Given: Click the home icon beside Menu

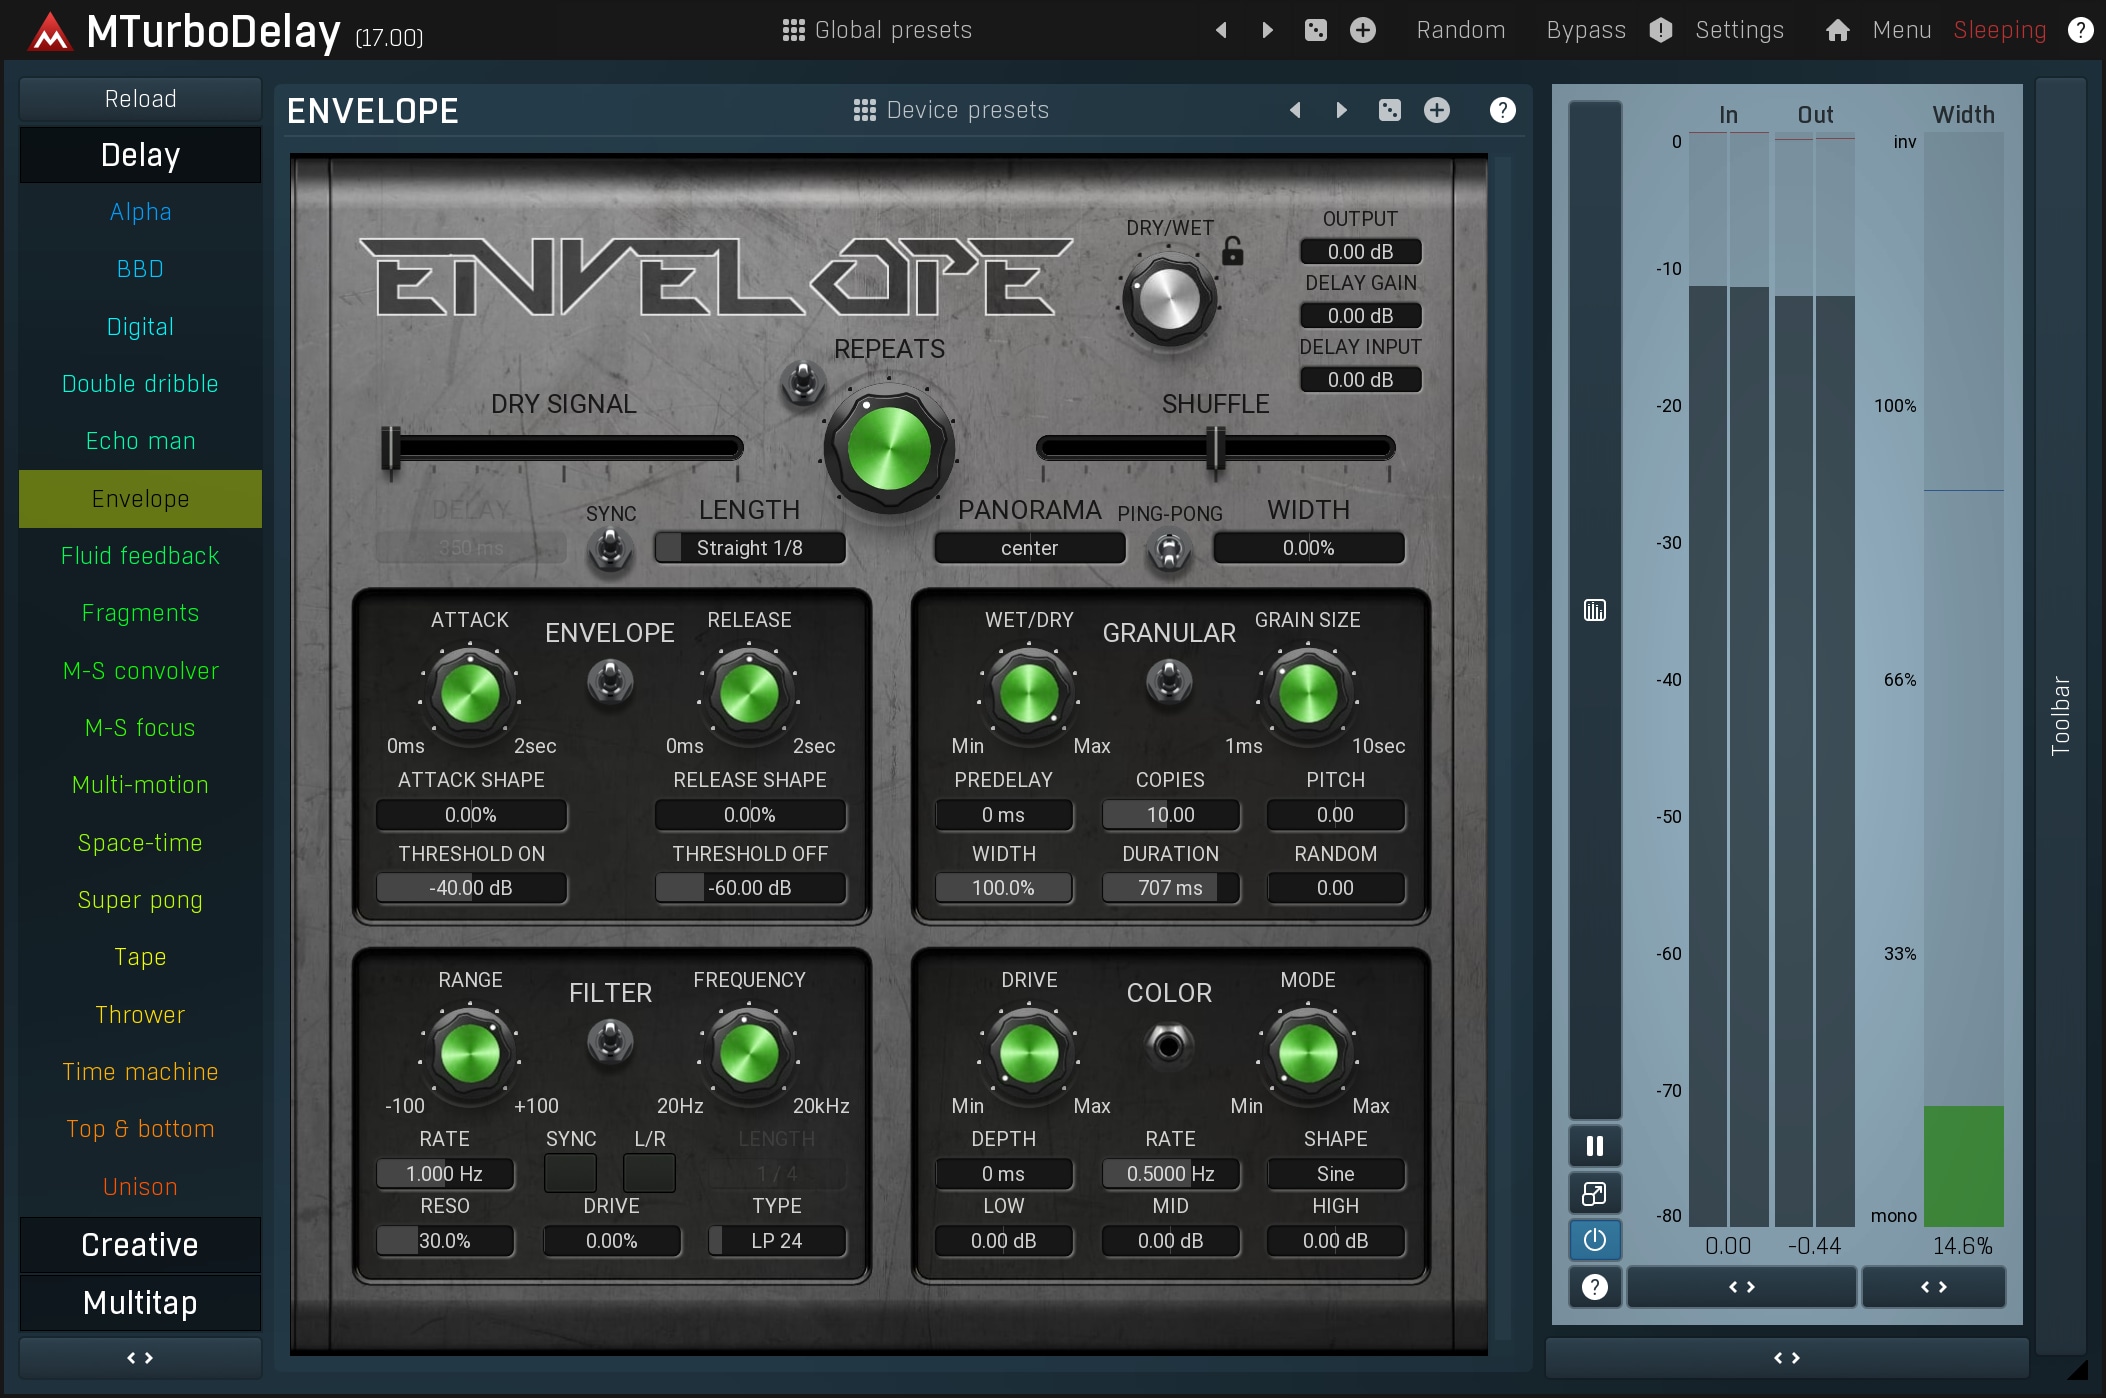Looking at the screenshot, I should [1837, 30].
